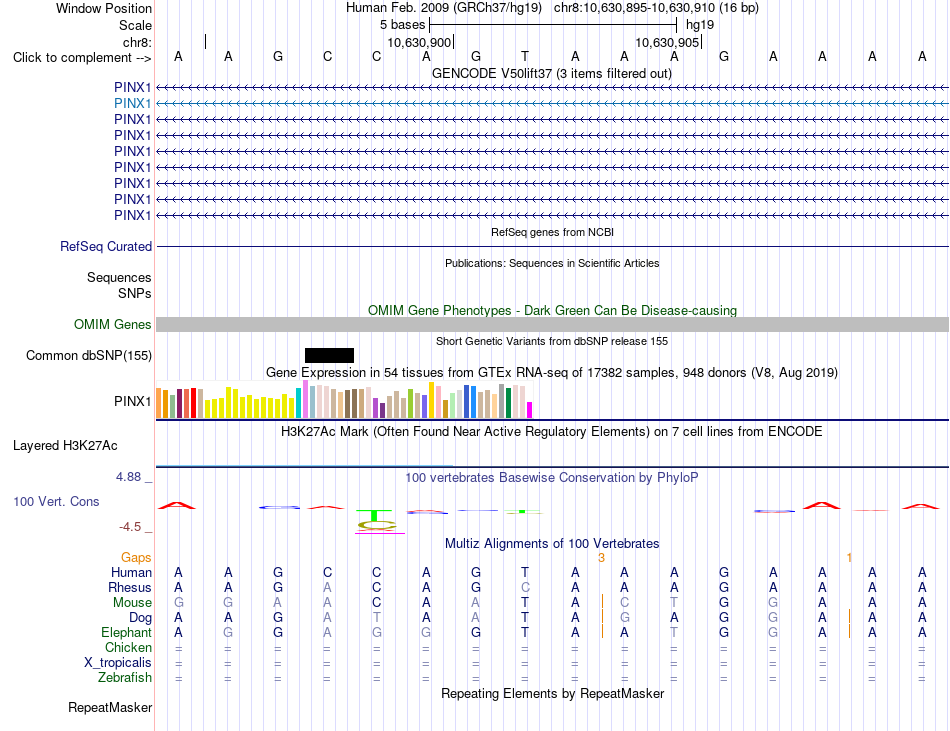Click 'GENCODE V50lift37 (3 items filtered out)' title
950x731 pixels.
pyautogui.click(x=551, y=73)
